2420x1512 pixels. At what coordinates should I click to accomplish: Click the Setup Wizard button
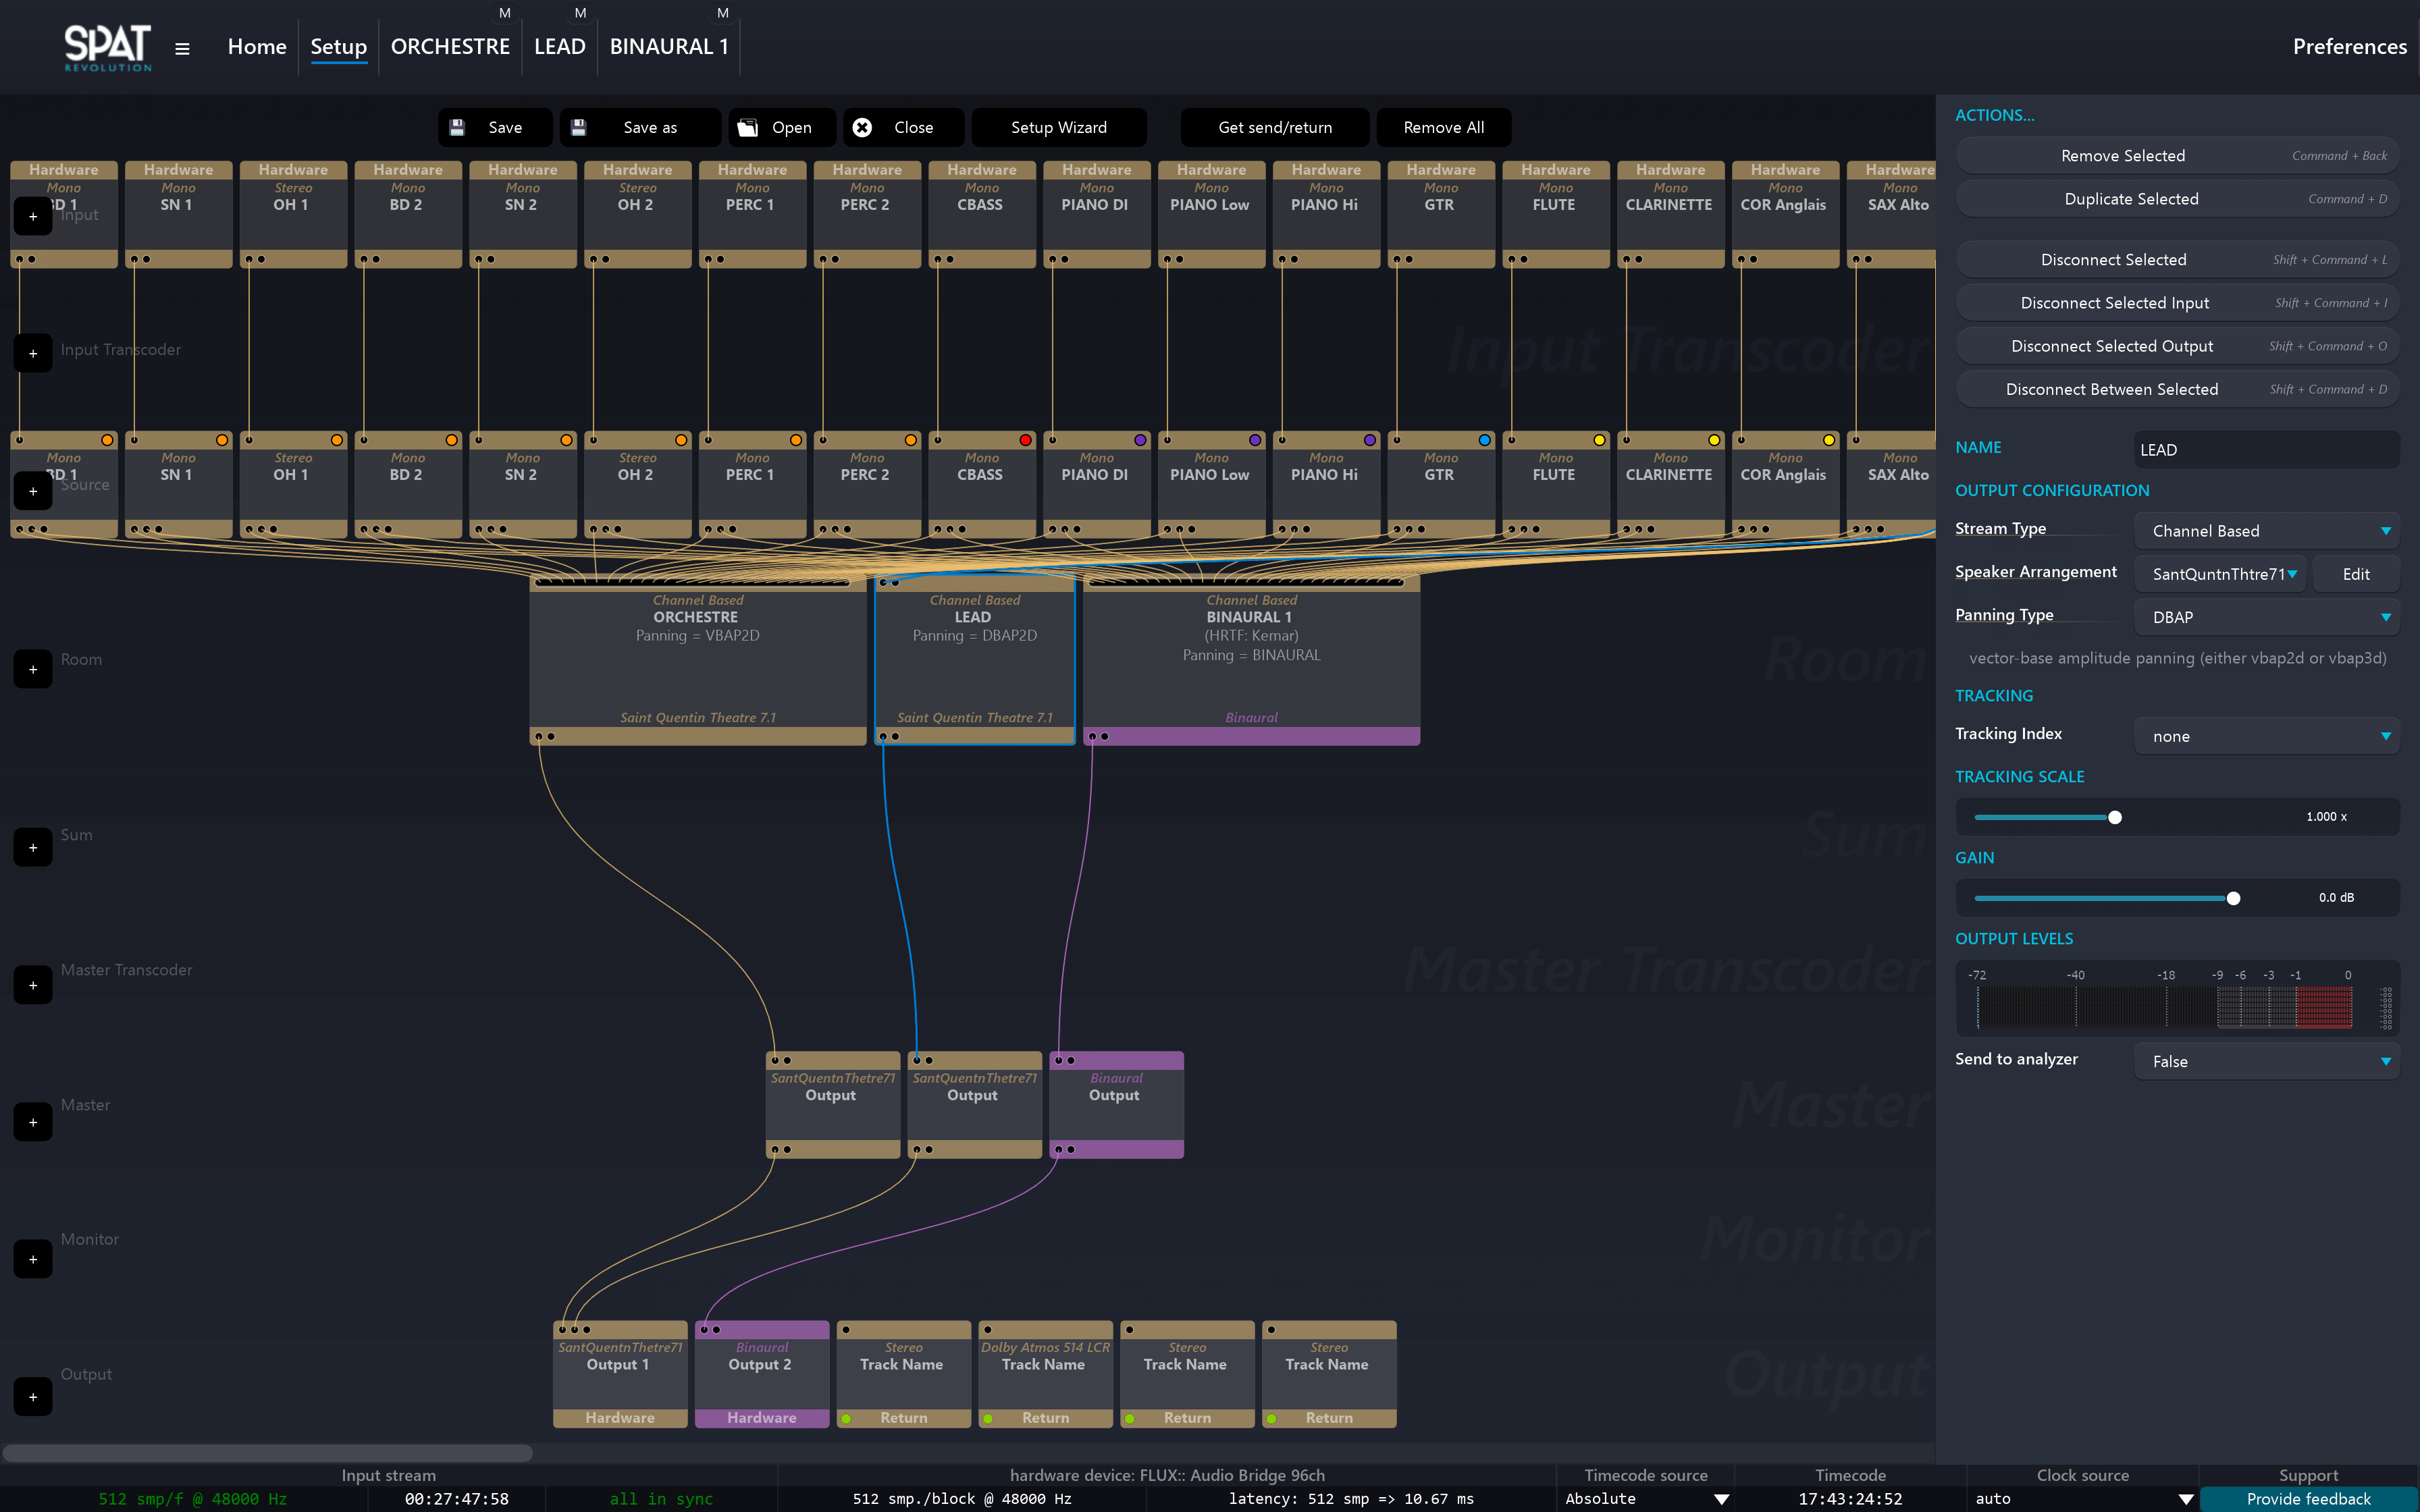click(1058, 127)
